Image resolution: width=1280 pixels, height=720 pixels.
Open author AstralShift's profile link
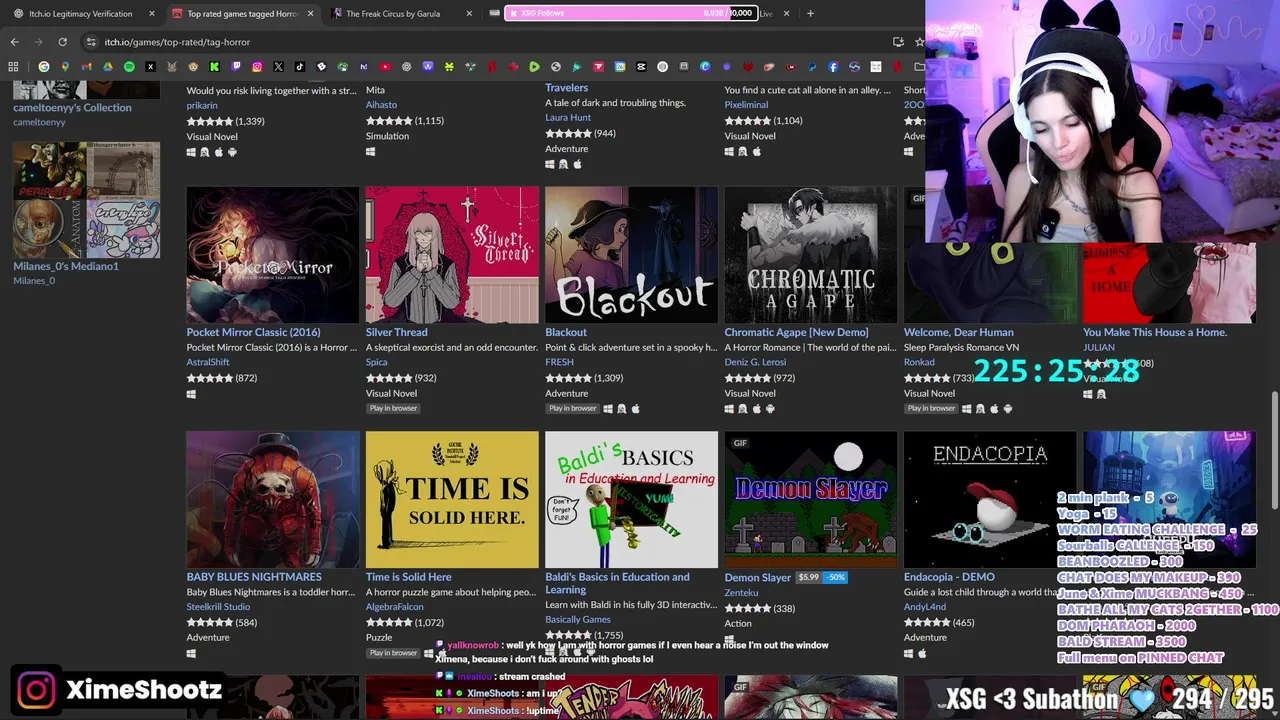pos(207,362)
